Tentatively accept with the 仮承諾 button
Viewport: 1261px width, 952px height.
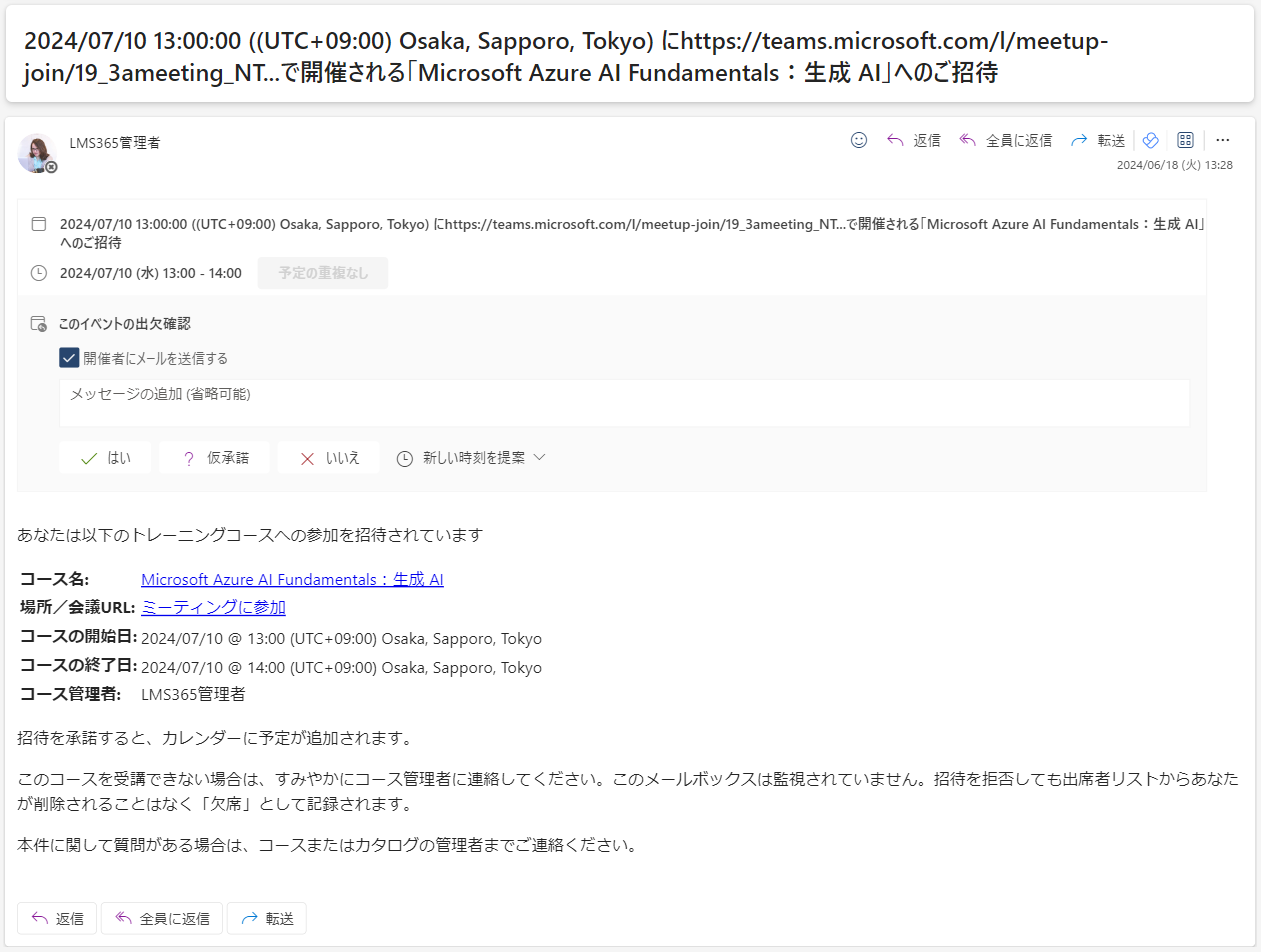coord(215,458)
